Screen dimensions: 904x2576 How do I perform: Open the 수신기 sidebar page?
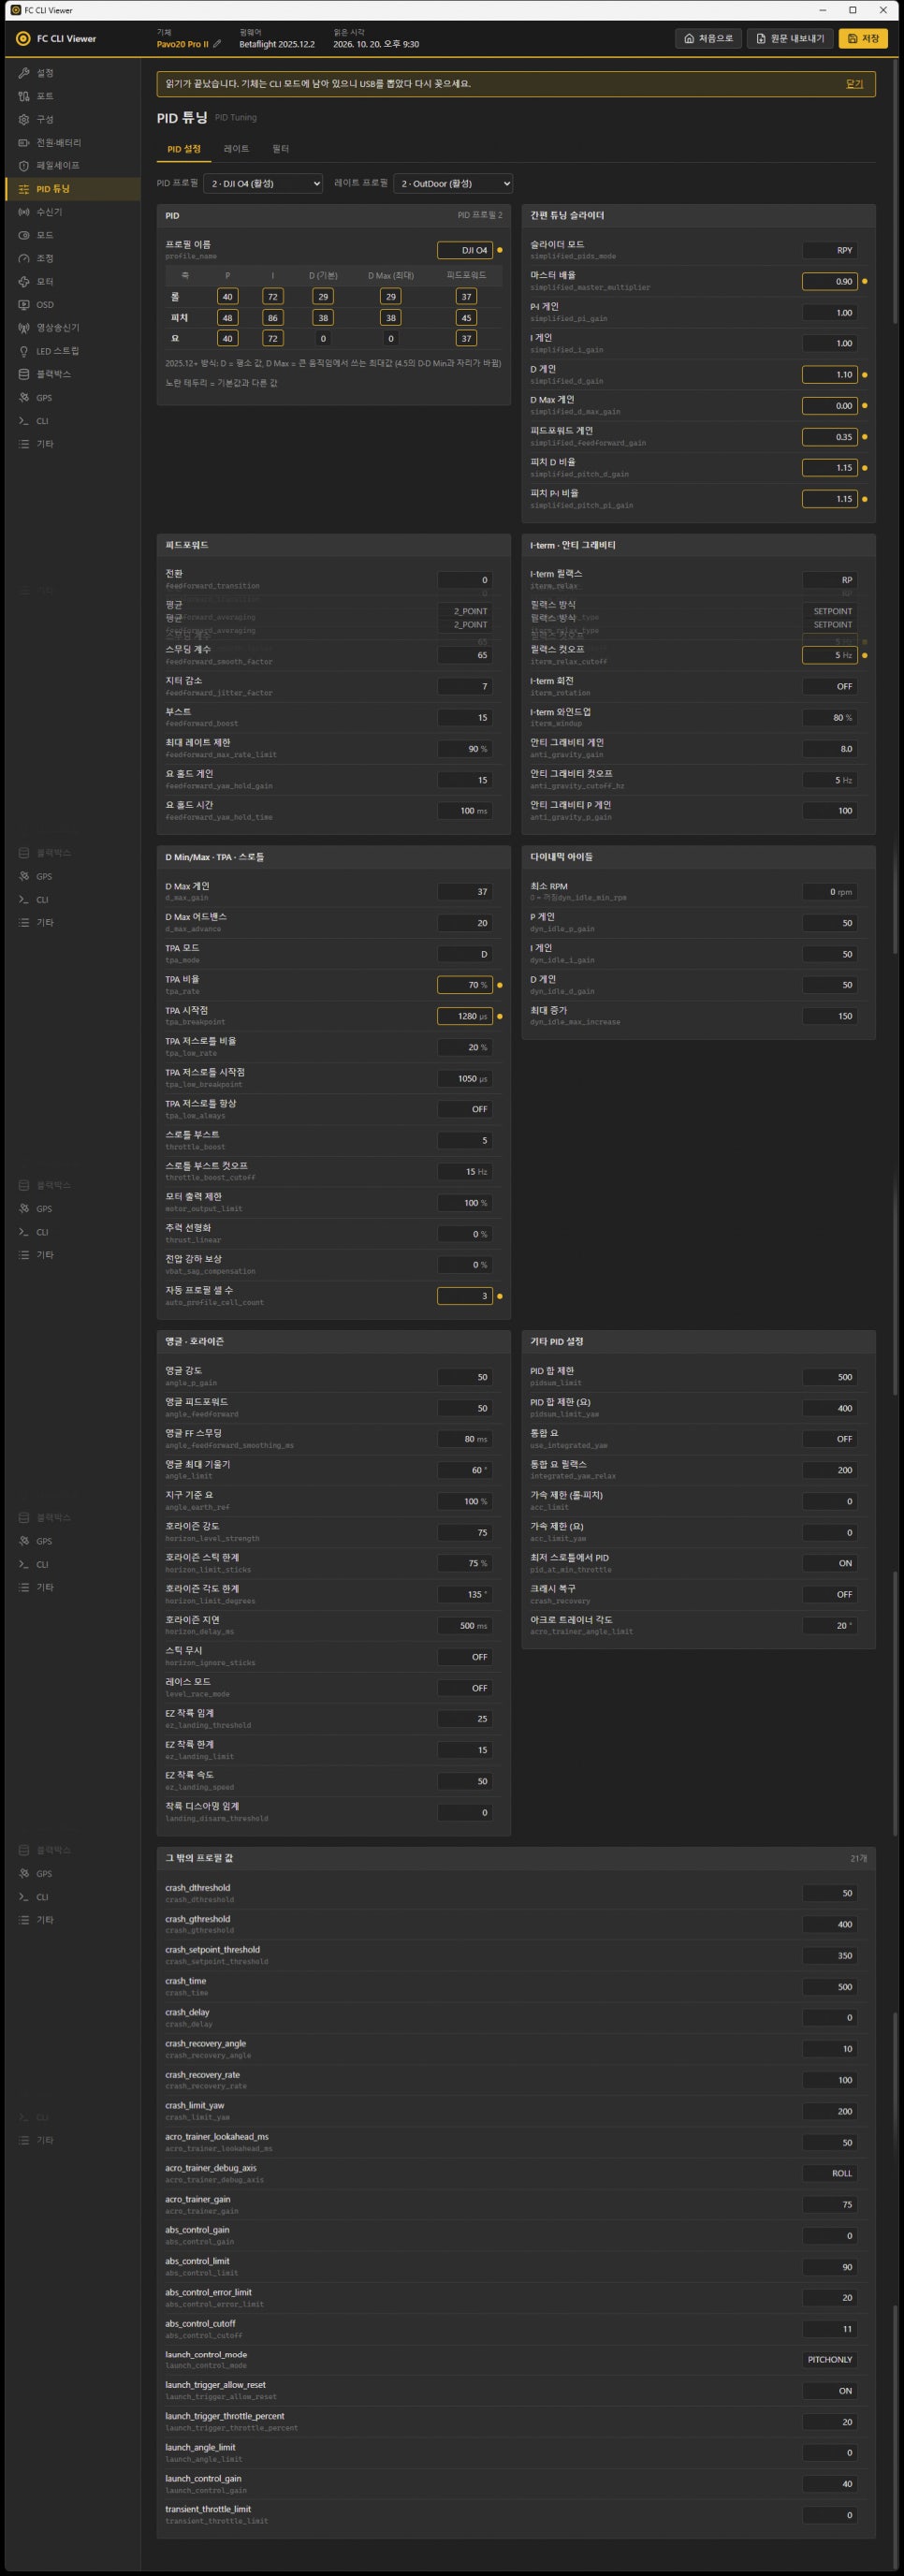click(x=72, y=212)
